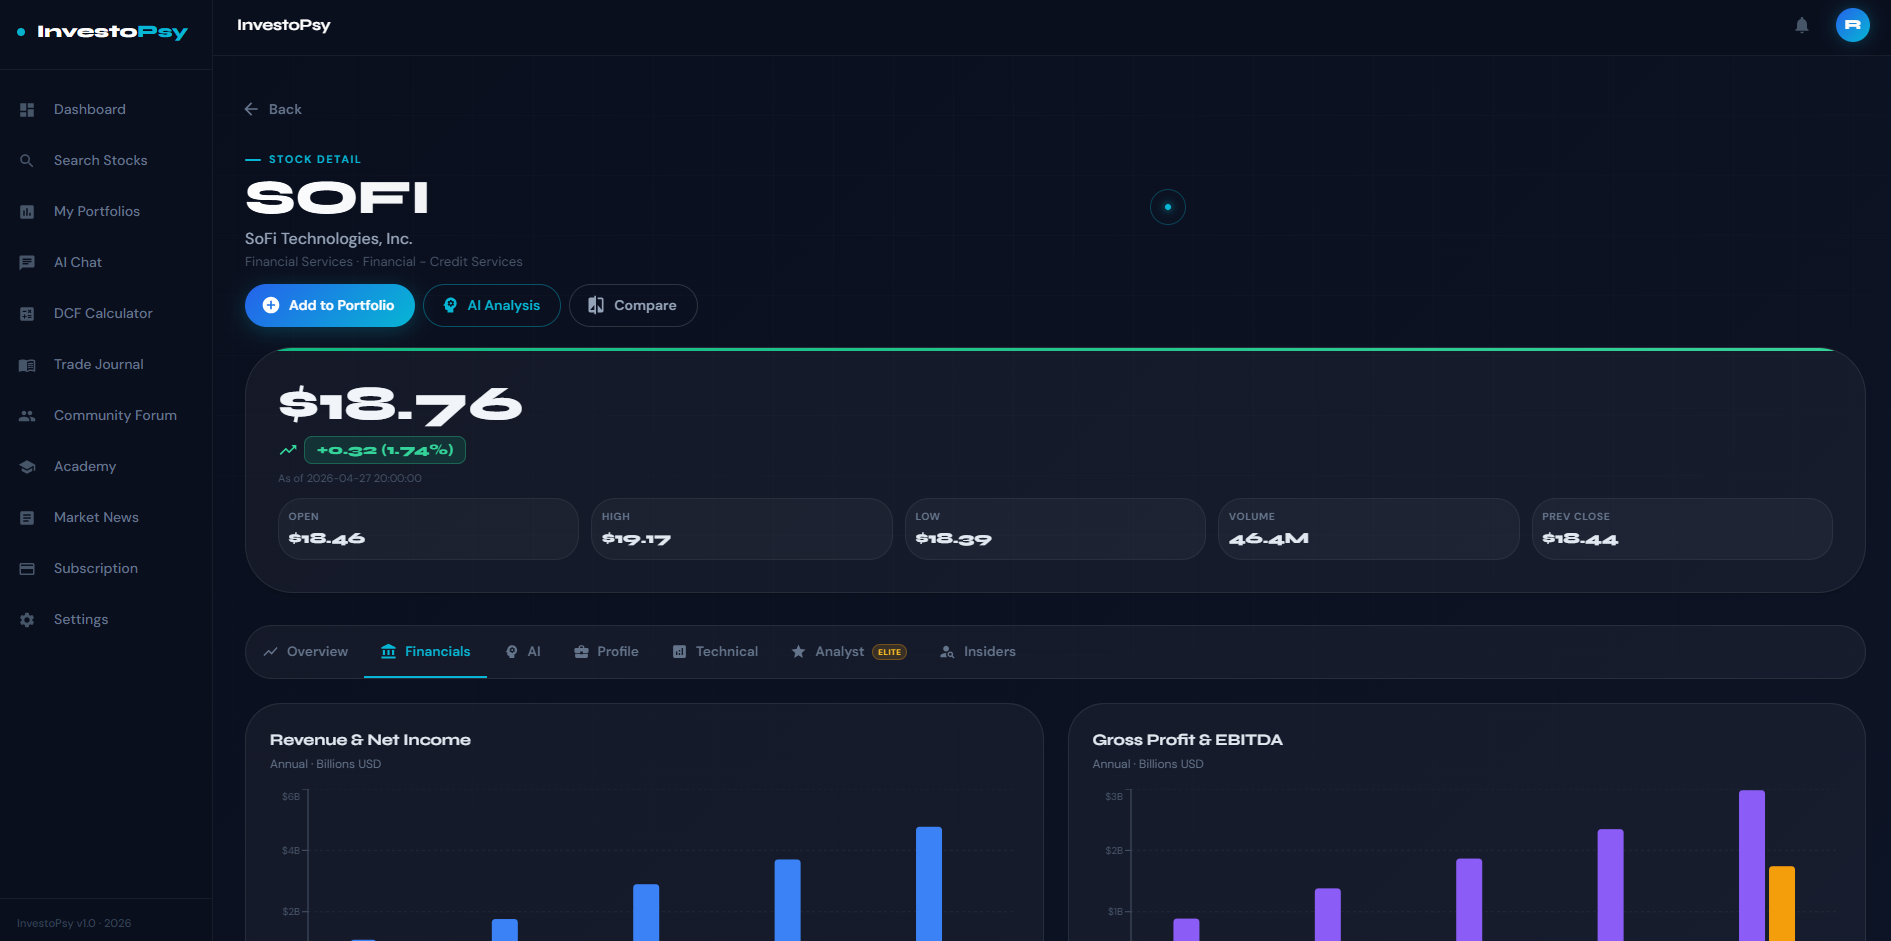Click the Dashboard grid icon in sidebar
The height and width of the screenshot is (941, 1891).
tap(27, 110)
